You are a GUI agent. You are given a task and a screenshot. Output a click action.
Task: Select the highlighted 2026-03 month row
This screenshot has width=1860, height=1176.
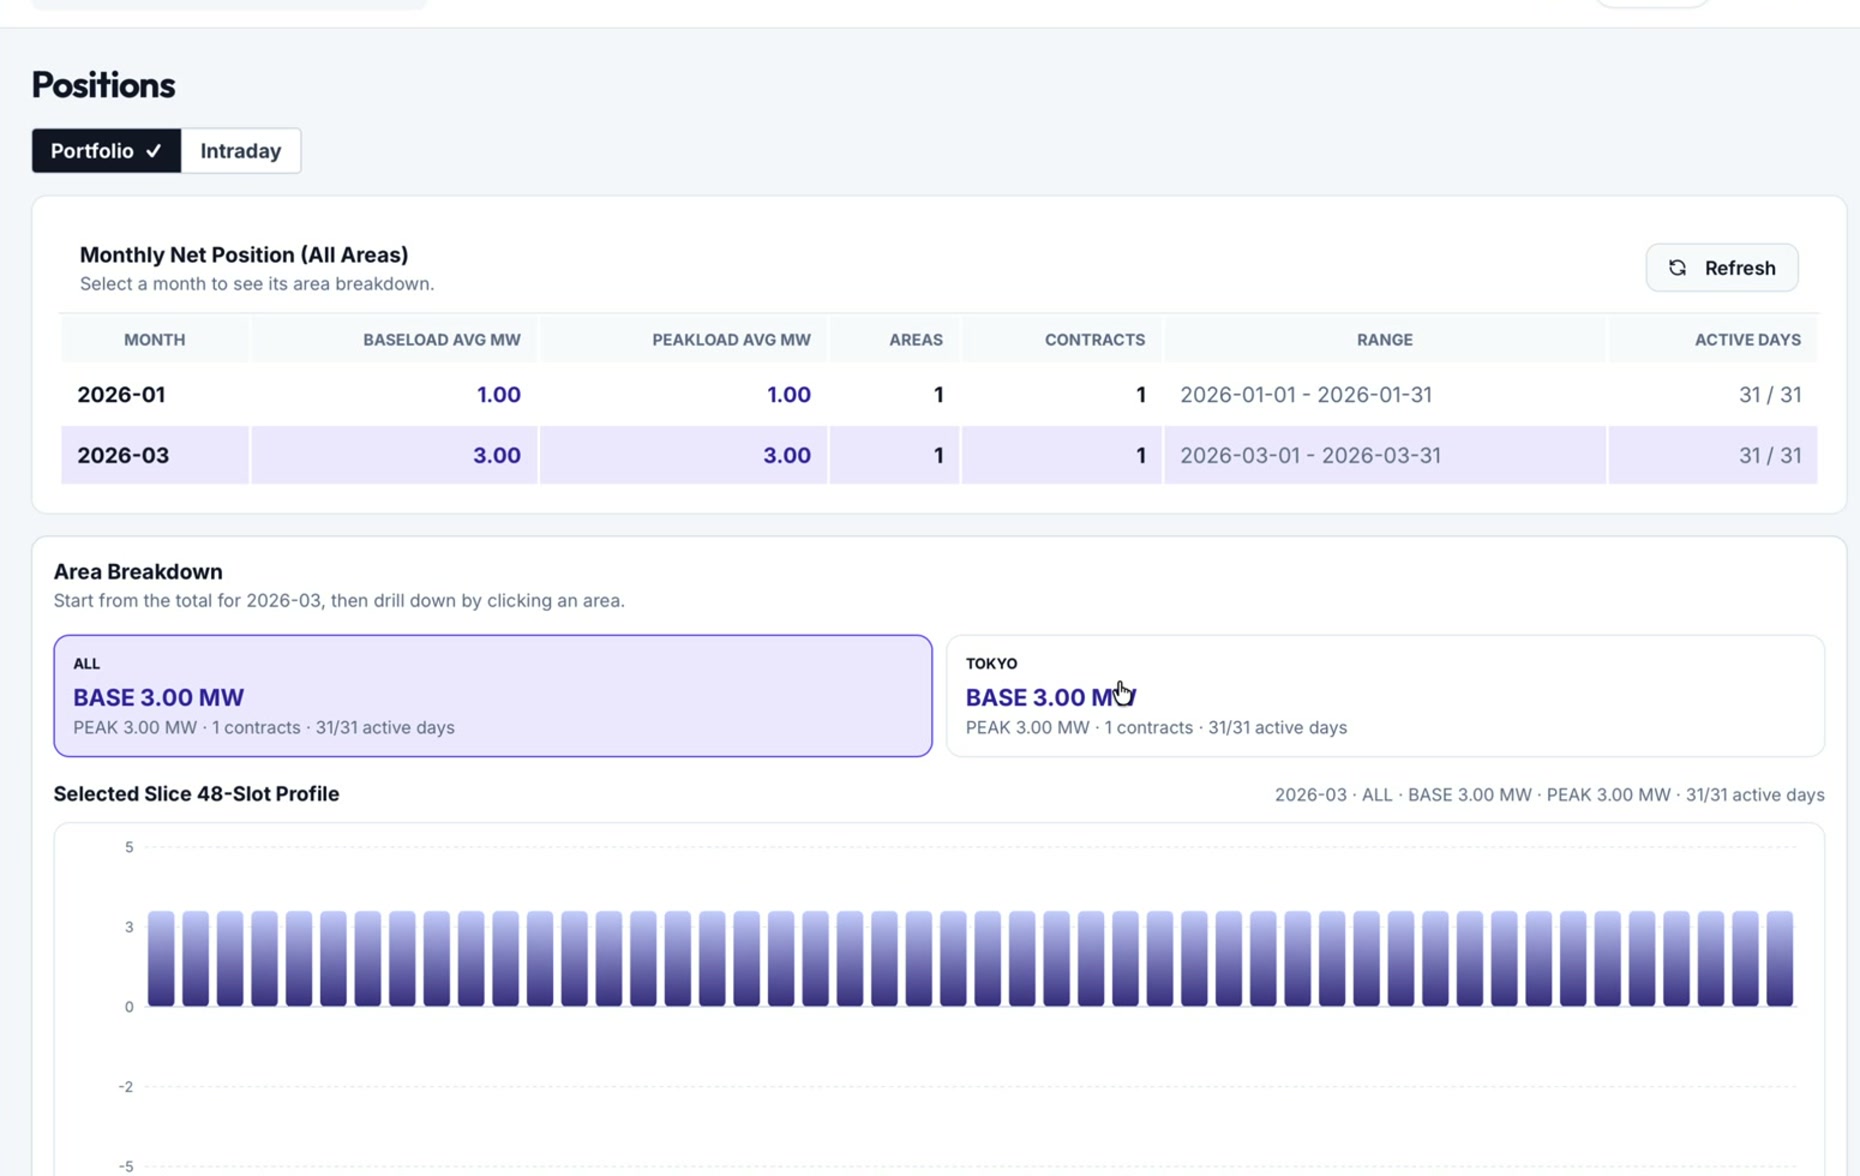[400, 455]
